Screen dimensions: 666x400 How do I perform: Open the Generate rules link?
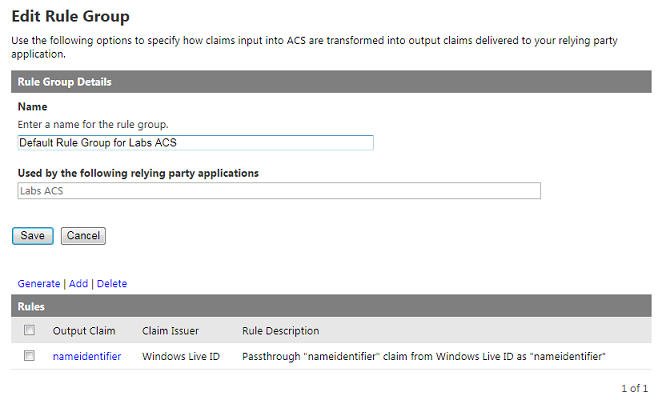tap(39, 284)
